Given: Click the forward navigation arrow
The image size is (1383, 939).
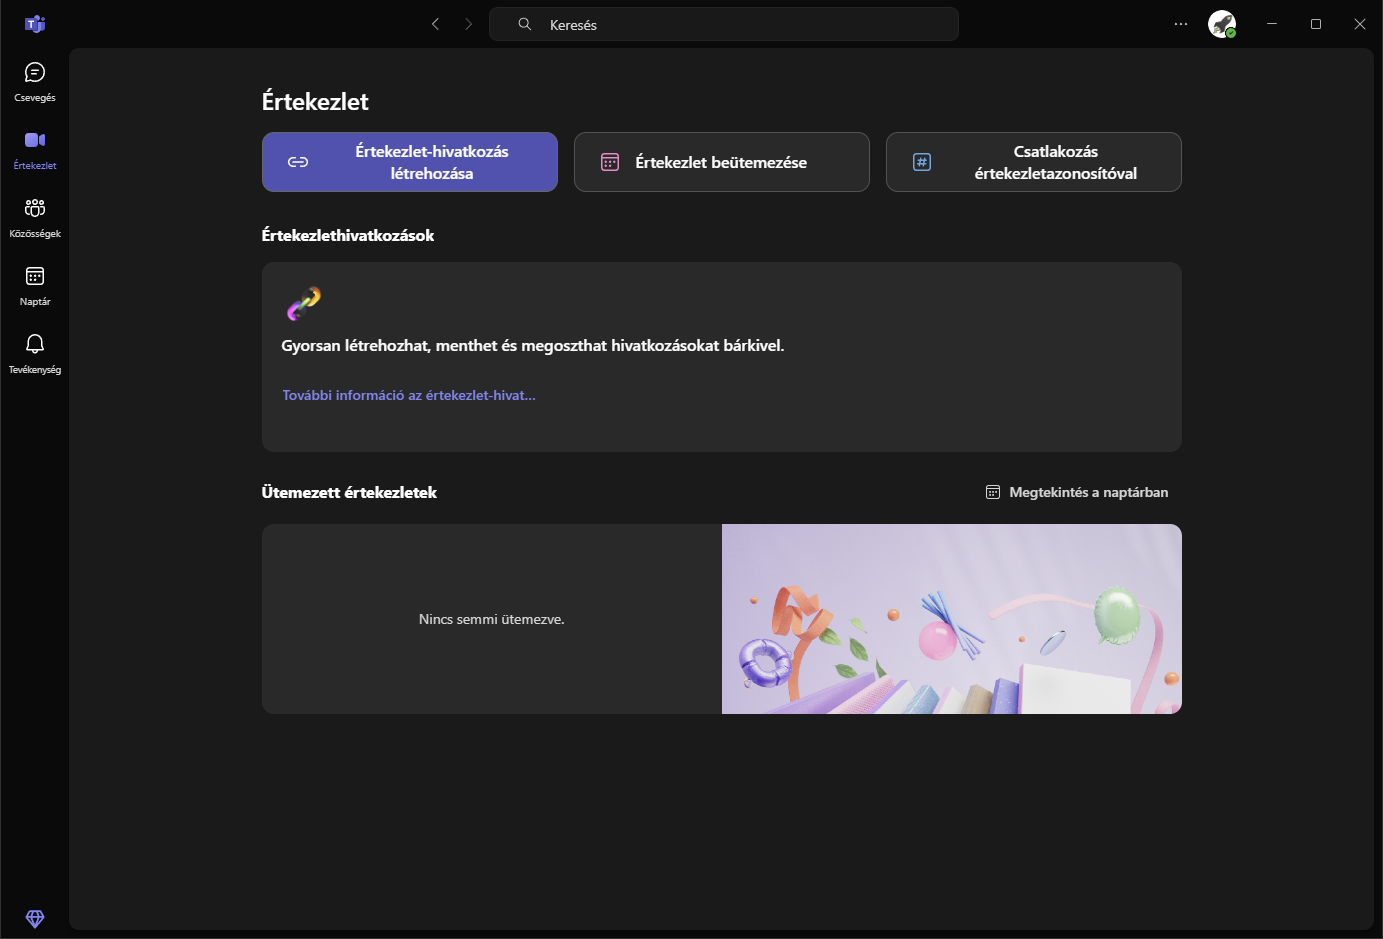Looking at the screenshot, I should click(468, 24).
